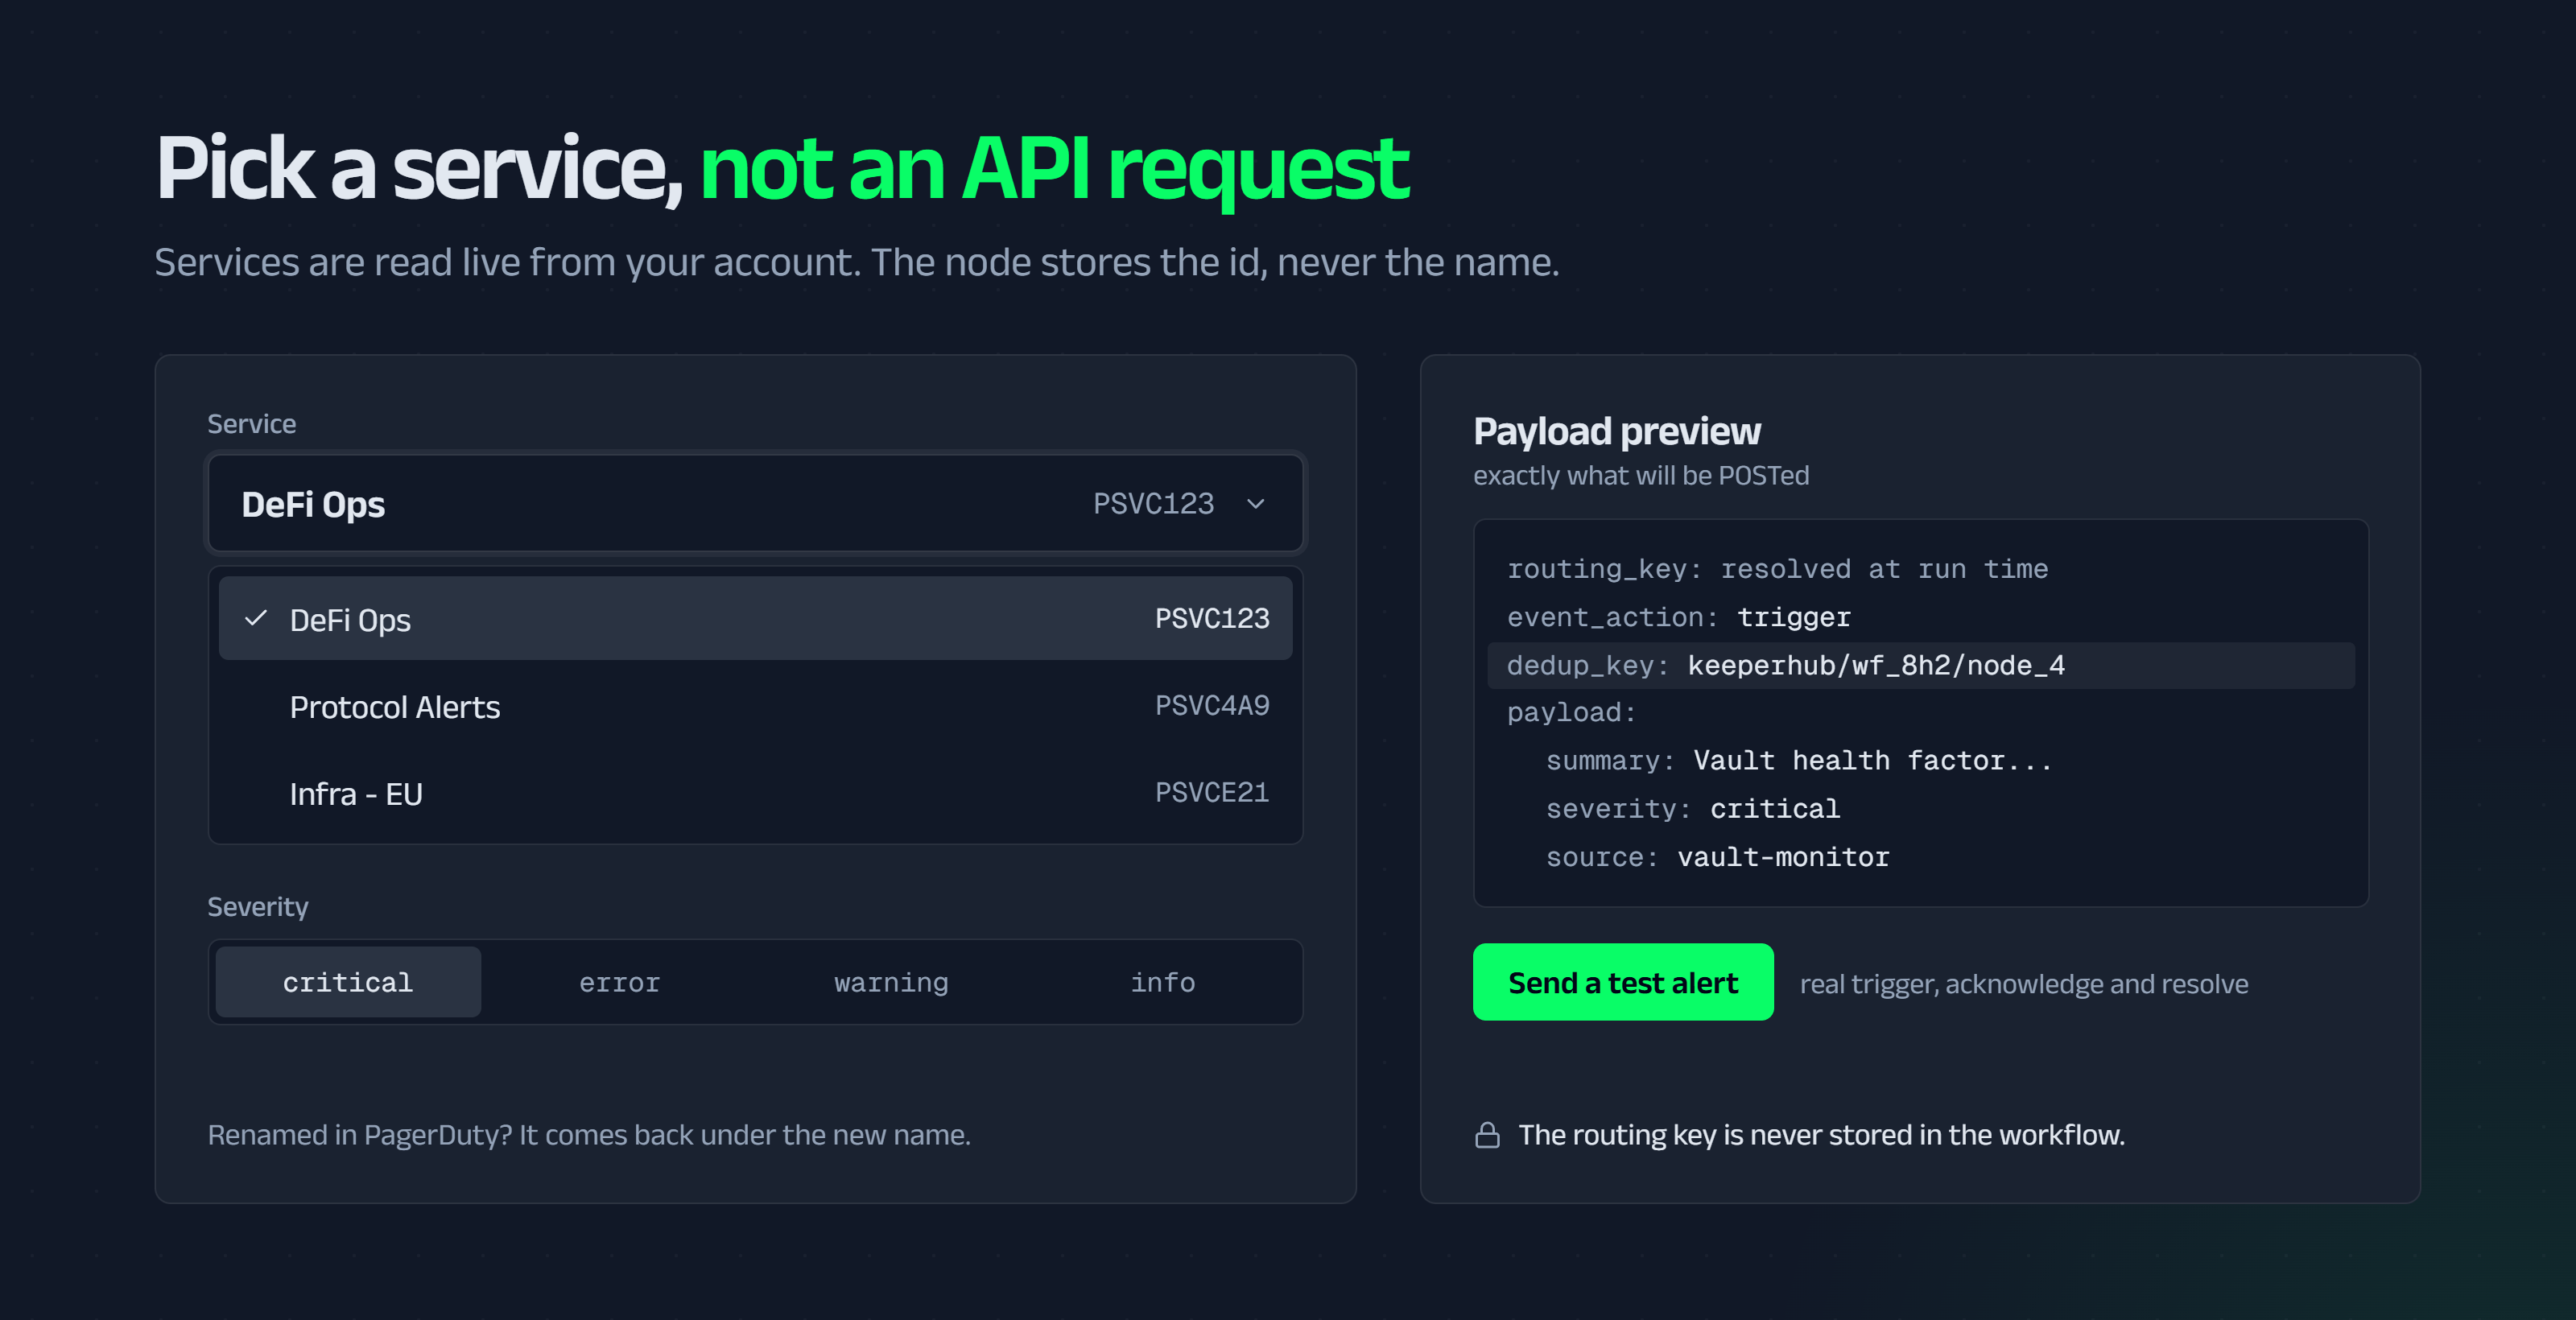Screen dimensions: 2576x1320
Task: Click the PSVCE21 service id
Action: coord(1212,793)
